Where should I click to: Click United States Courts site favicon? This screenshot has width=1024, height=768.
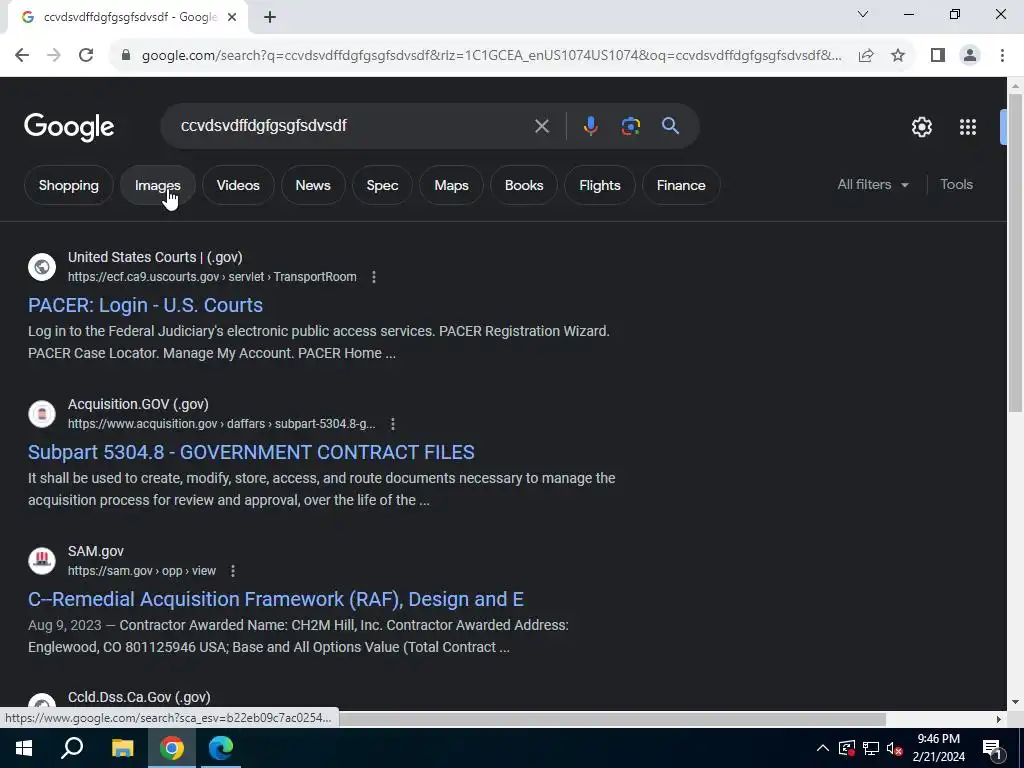tap(42, 267)
